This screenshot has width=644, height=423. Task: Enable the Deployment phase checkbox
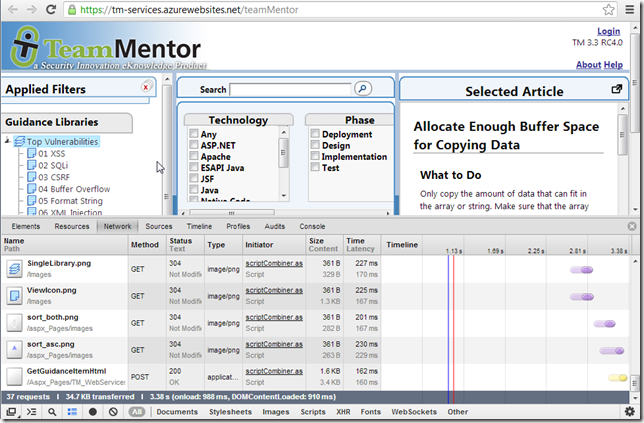click(315, 134)
